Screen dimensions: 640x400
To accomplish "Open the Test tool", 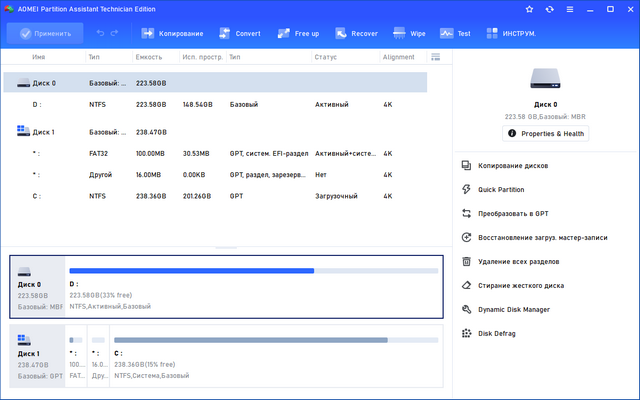I will coord(454,33).
